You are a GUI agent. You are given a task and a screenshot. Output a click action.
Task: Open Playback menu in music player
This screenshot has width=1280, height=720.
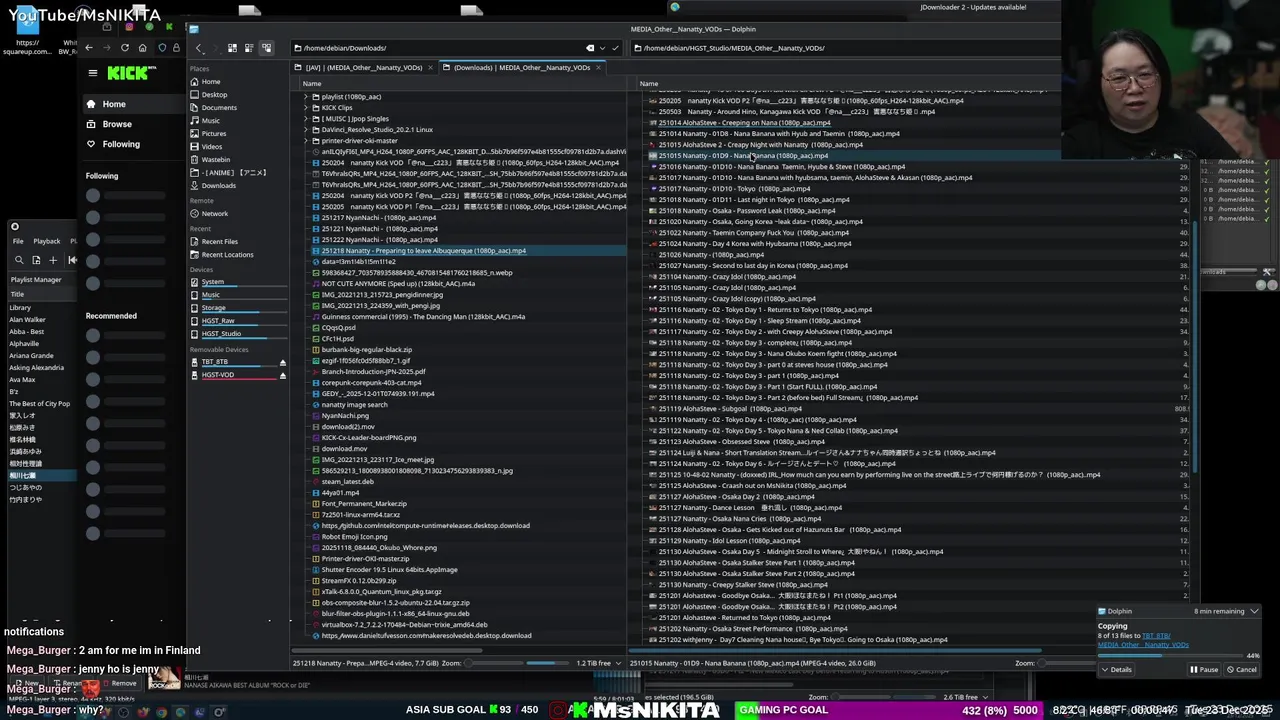47,241
